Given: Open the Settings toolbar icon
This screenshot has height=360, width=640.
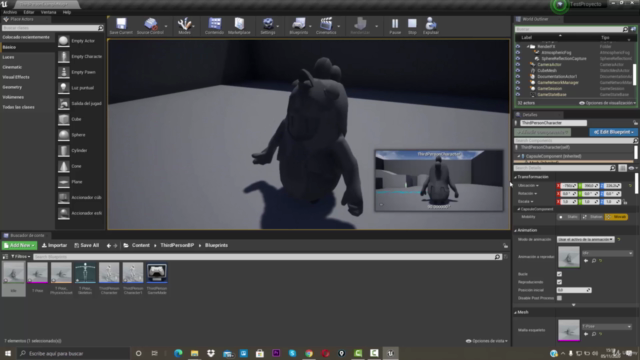Looking at the screenshot, I should [268, 24].
